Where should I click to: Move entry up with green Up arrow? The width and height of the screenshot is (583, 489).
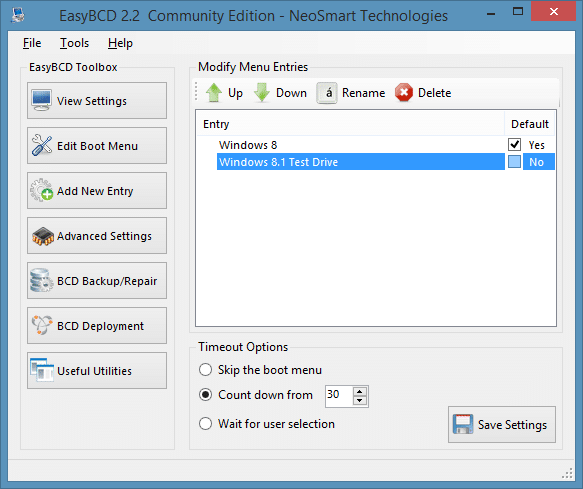pyautogui.click(x=224, y=93)
